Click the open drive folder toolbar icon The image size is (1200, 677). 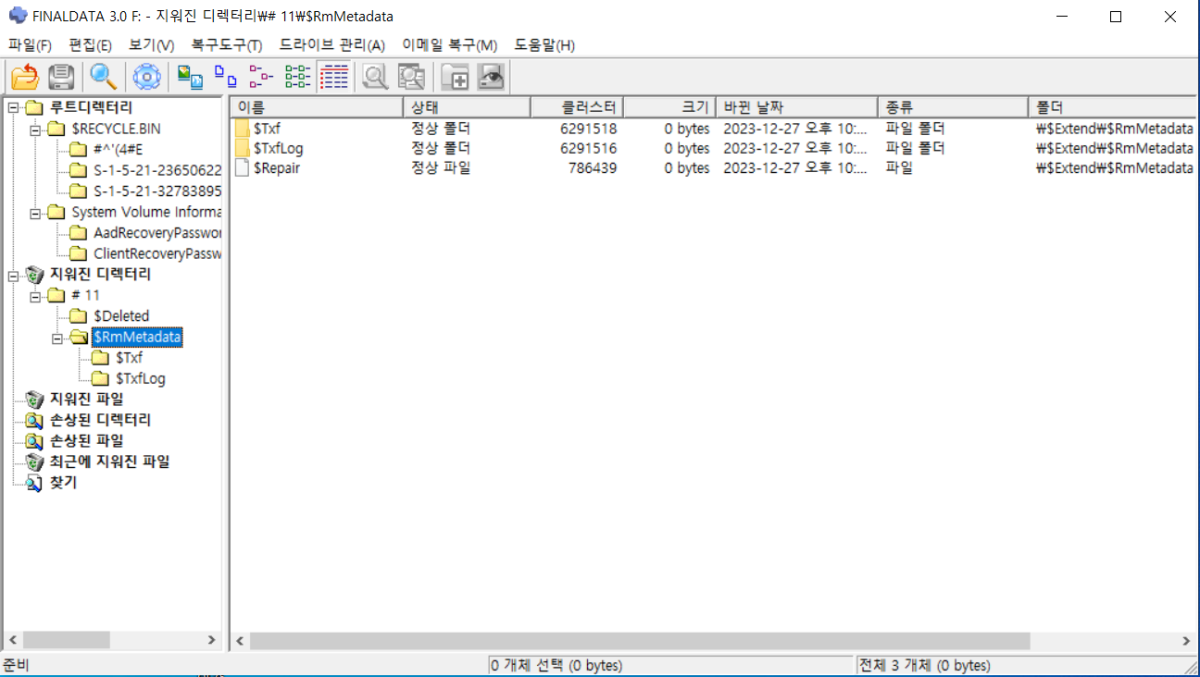pyautogui.click(x=25, y=76)
